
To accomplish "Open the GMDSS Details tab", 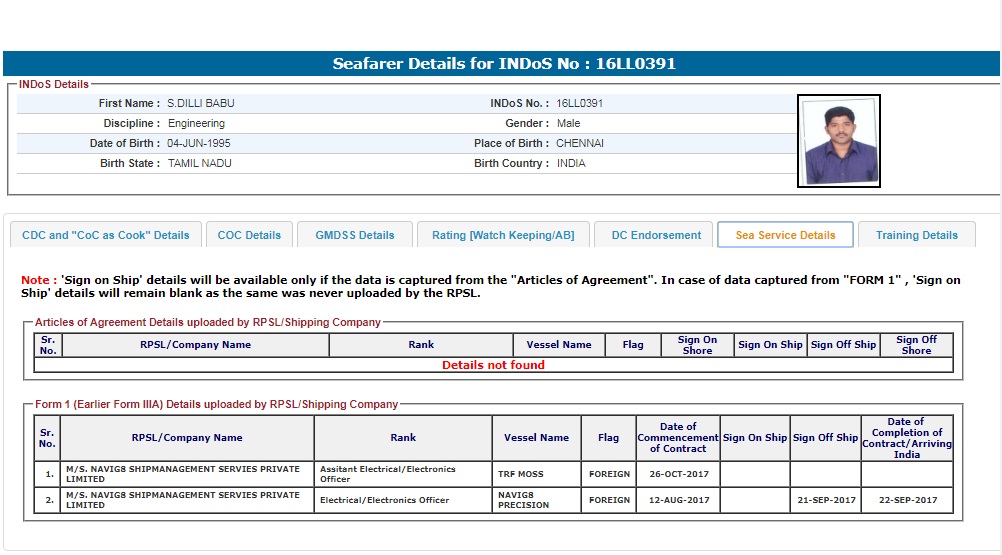I will (355, 235).
